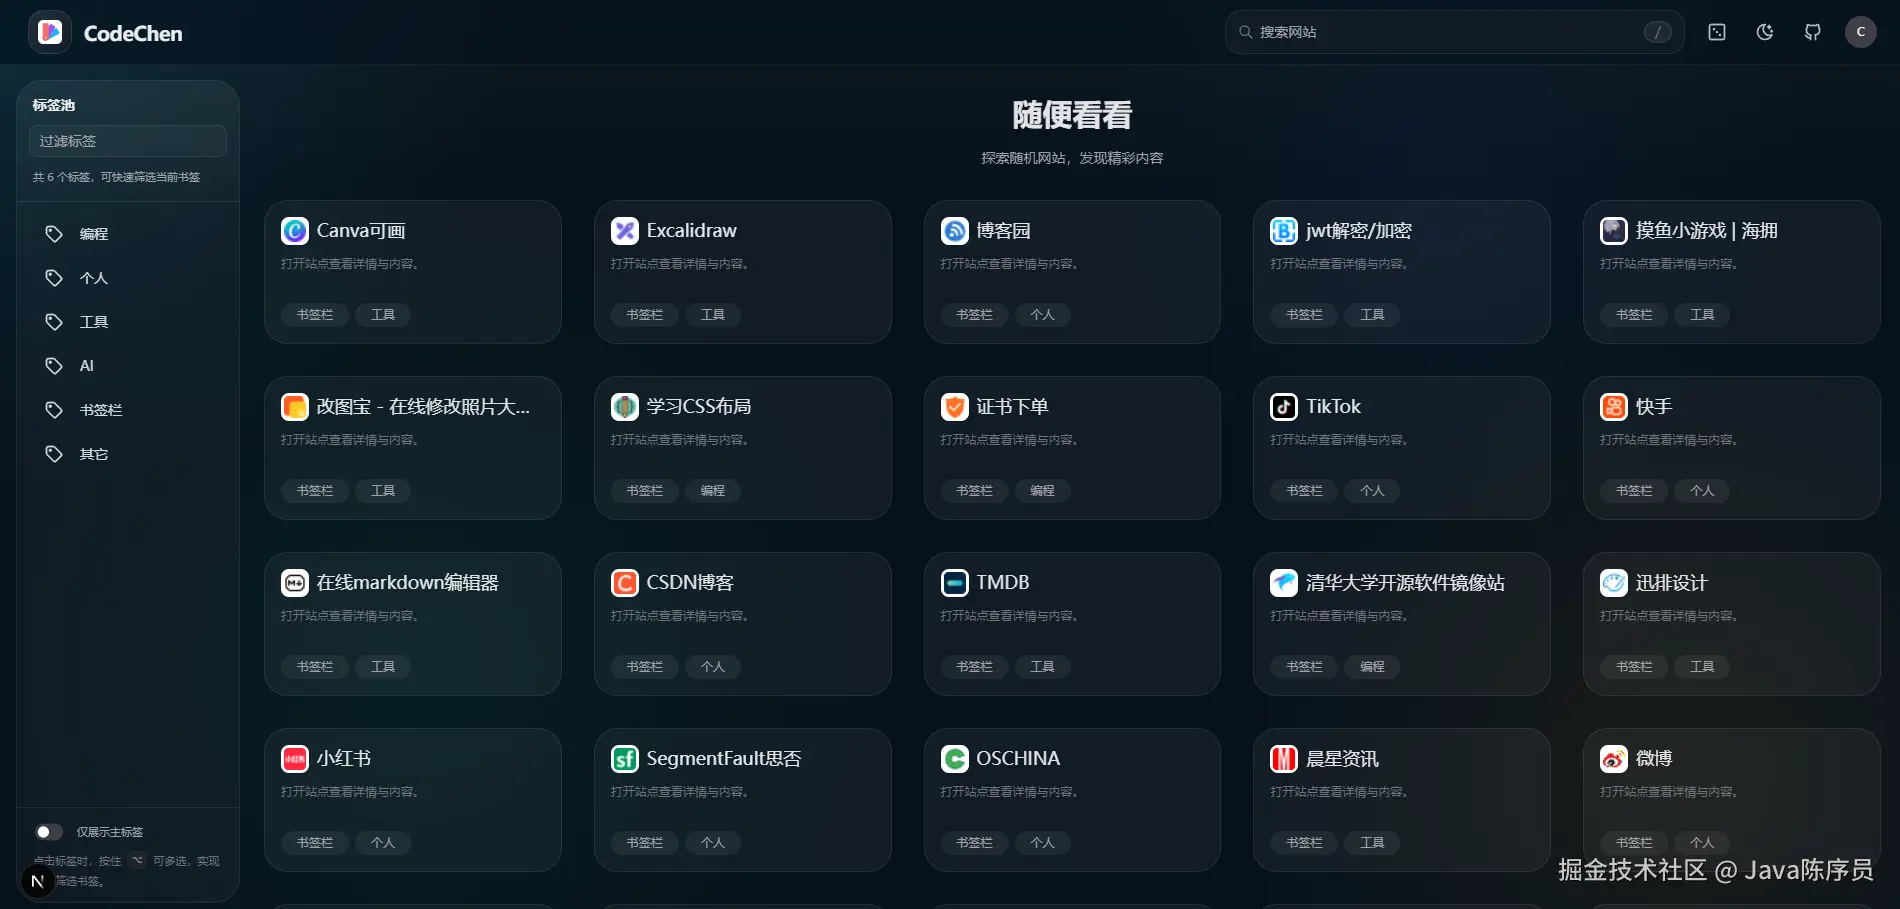1900x909 pixels.
Task: Click the TMDB site icon
Action: [x=955, y=583]
